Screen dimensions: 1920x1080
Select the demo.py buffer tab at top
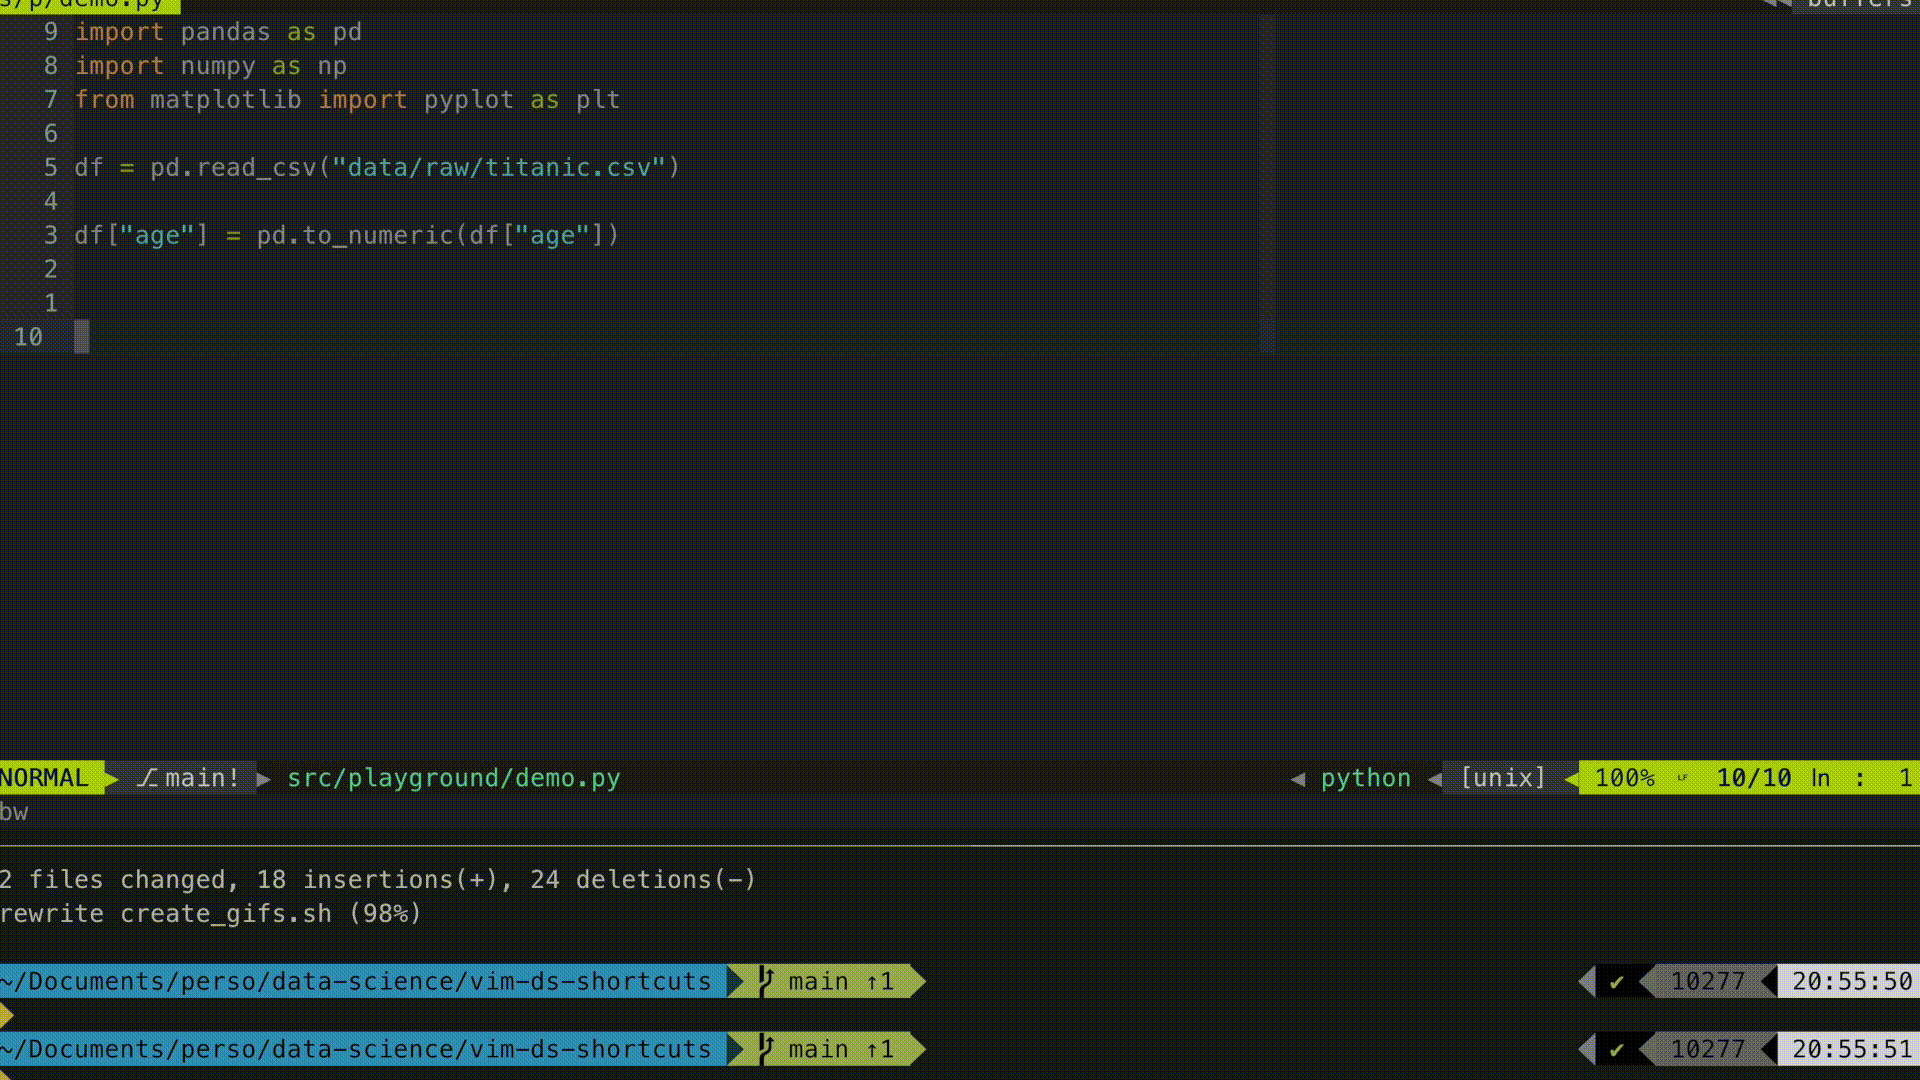88,4
